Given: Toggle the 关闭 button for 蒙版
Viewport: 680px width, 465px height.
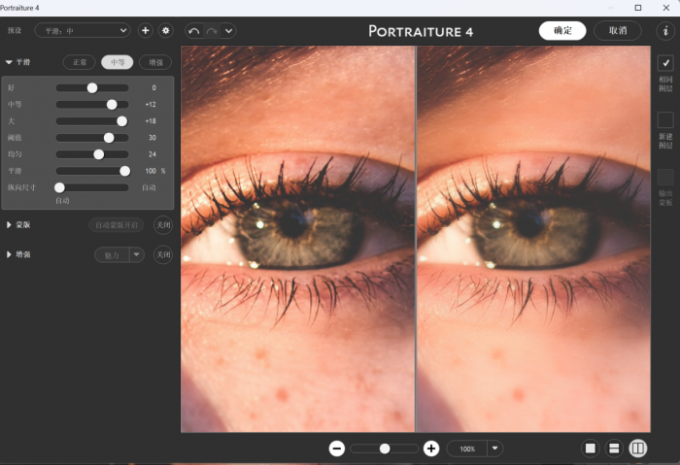Looking at the screenshot, I should coord(163,225).
